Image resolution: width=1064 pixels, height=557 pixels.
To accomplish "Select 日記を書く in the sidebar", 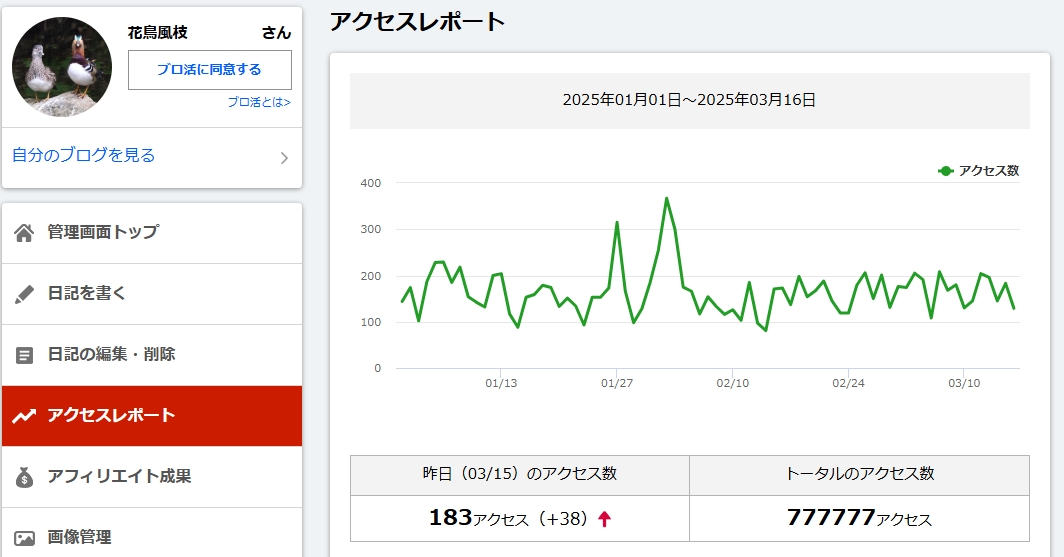I will 87,293.
